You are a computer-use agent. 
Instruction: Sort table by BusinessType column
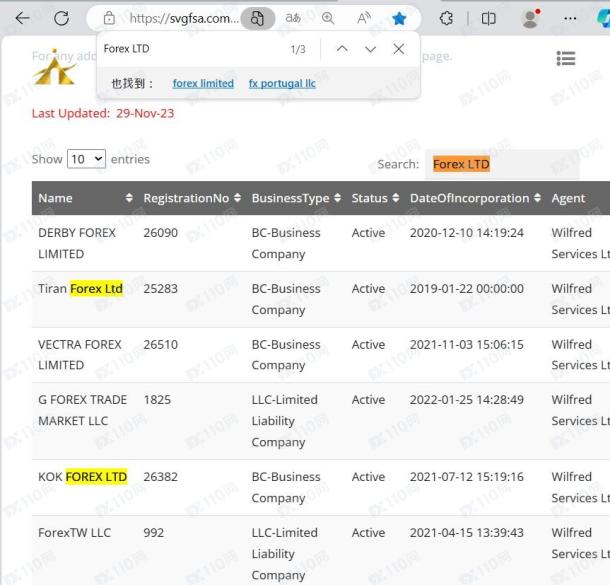point(296,198)
